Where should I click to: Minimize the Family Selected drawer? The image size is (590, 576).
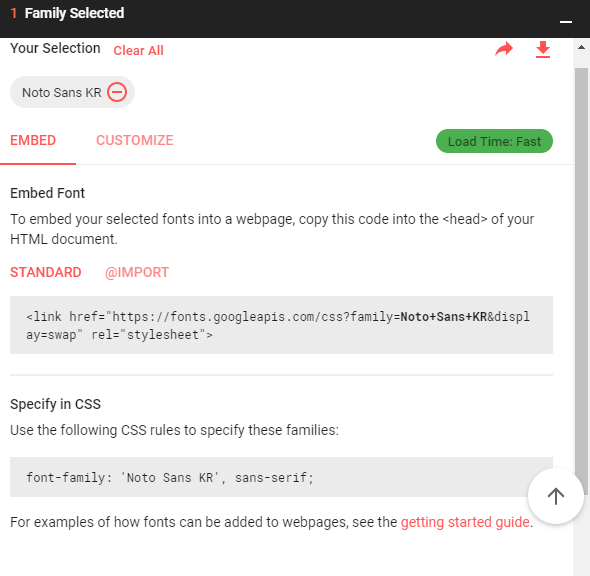[x=566, y=22]
